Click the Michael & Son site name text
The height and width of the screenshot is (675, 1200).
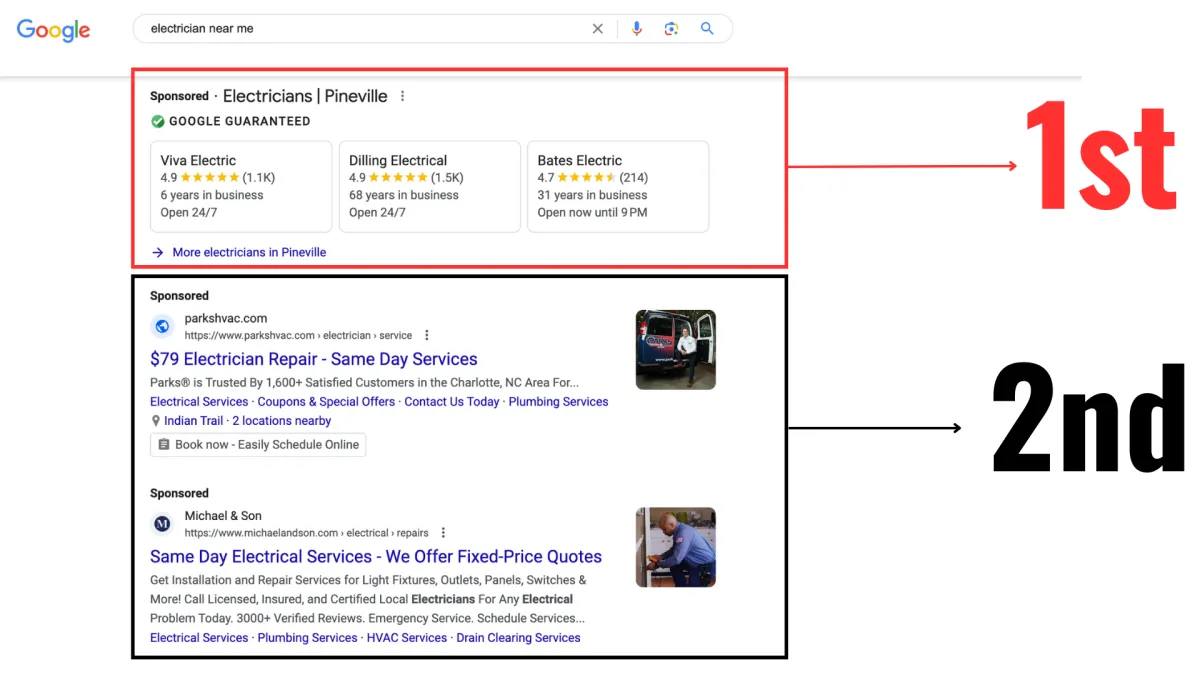pyautogui.click(x=223, y=516)
